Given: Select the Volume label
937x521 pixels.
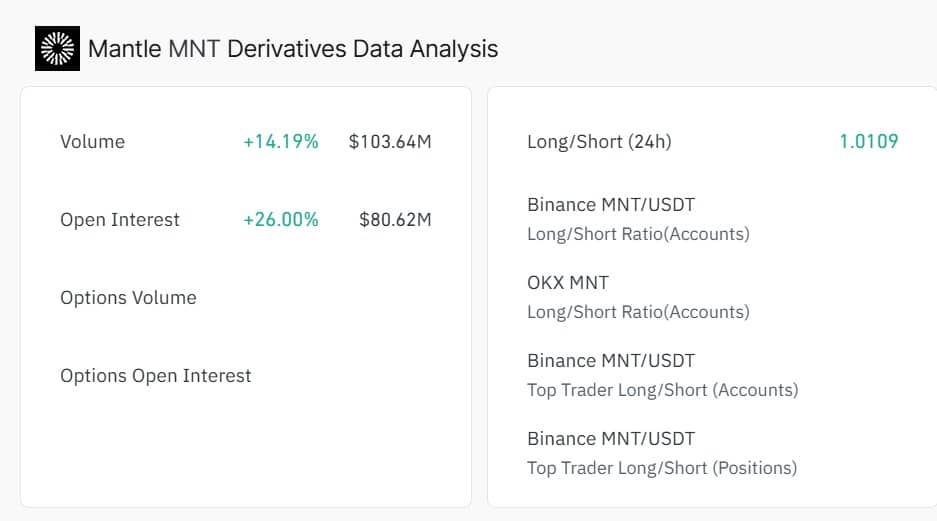Looking at the screenshot, I should (92, 142).
